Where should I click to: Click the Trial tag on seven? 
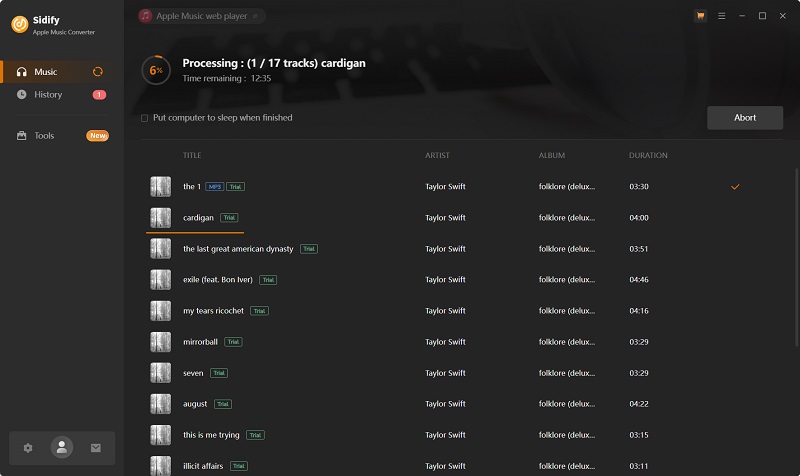pyautogui.click(x=219, y=373)
